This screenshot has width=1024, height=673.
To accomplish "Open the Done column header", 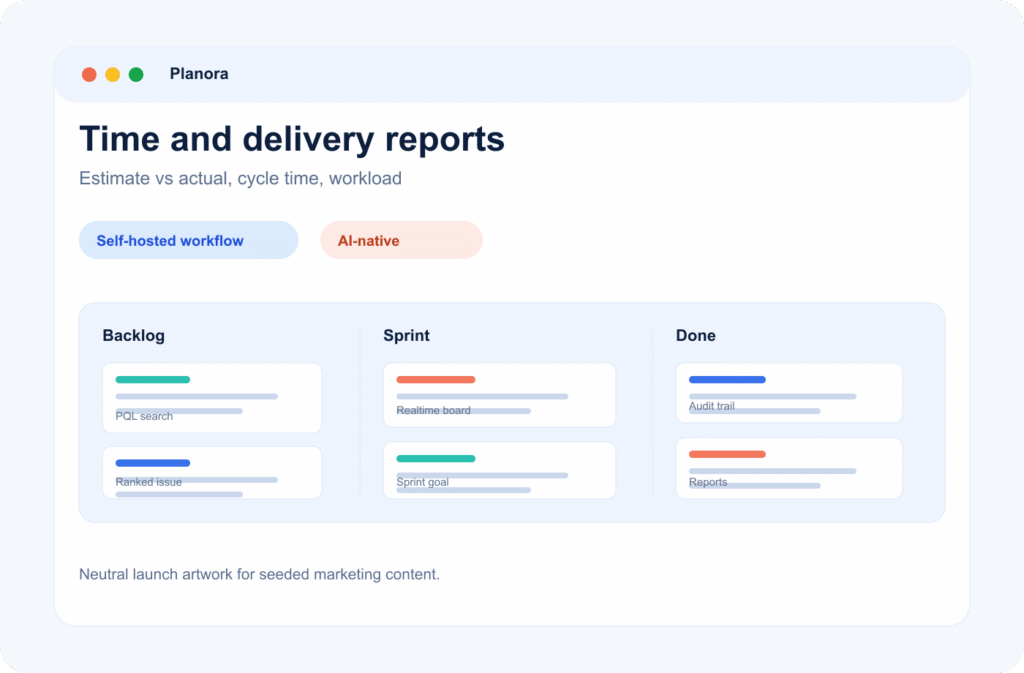I will tap(696, 336).
